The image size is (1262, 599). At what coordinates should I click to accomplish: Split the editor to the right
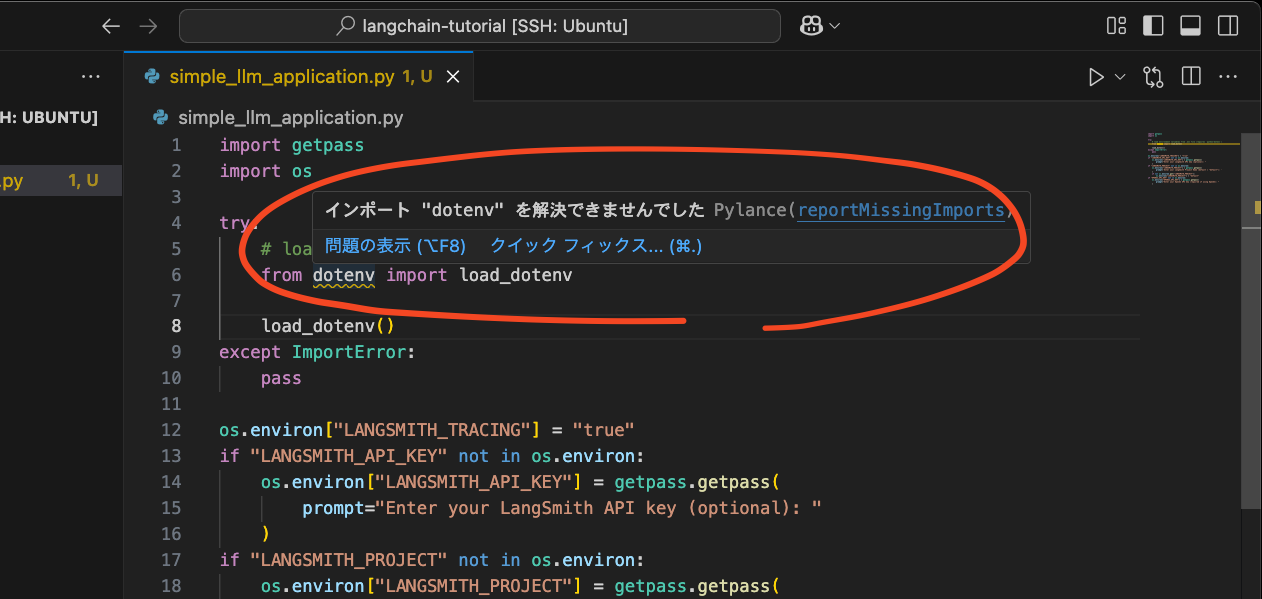point(1190,77)
